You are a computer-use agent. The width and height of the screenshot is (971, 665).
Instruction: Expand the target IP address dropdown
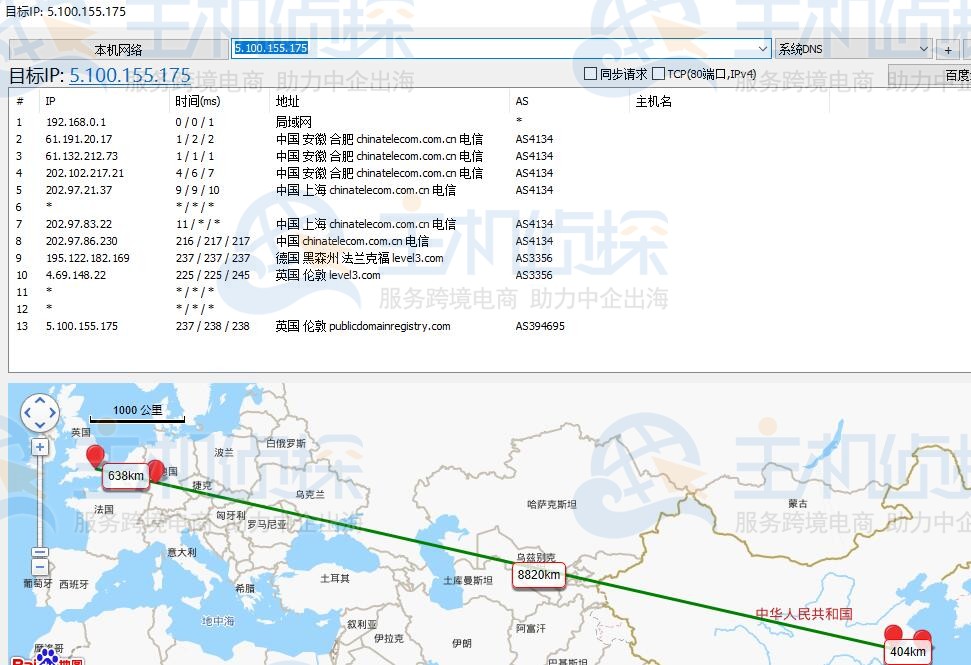[764, 48]
